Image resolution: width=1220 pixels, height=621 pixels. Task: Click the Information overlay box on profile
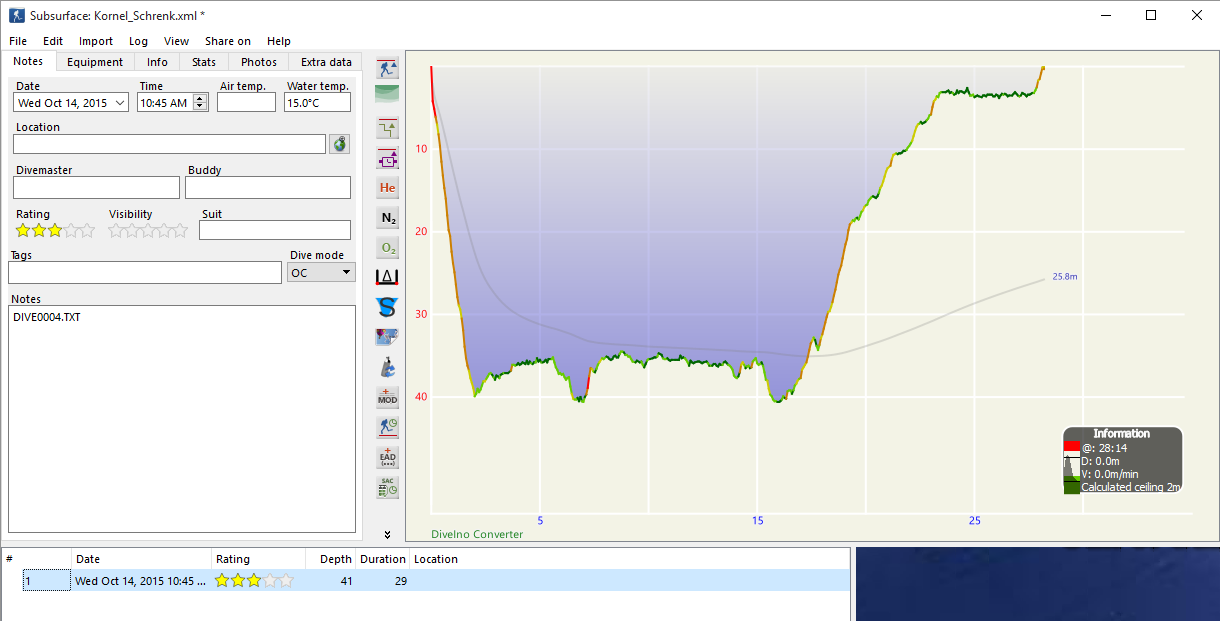point(1122,461)
